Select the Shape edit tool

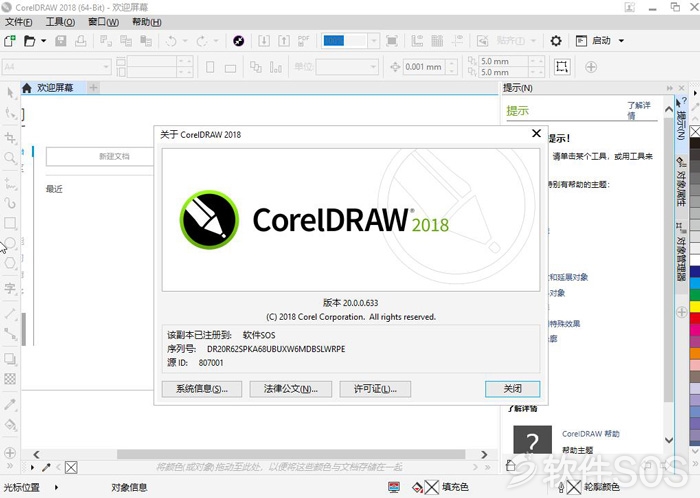(x=10, y=113)
